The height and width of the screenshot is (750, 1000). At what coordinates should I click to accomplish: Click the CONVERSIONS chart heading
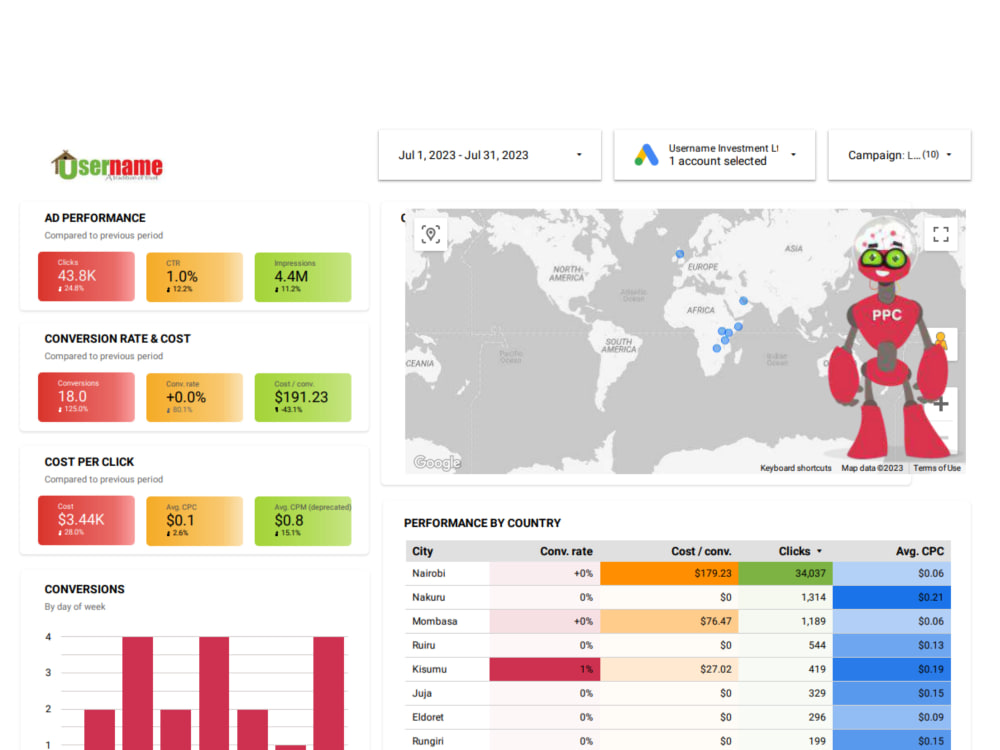tap(84, 589)
